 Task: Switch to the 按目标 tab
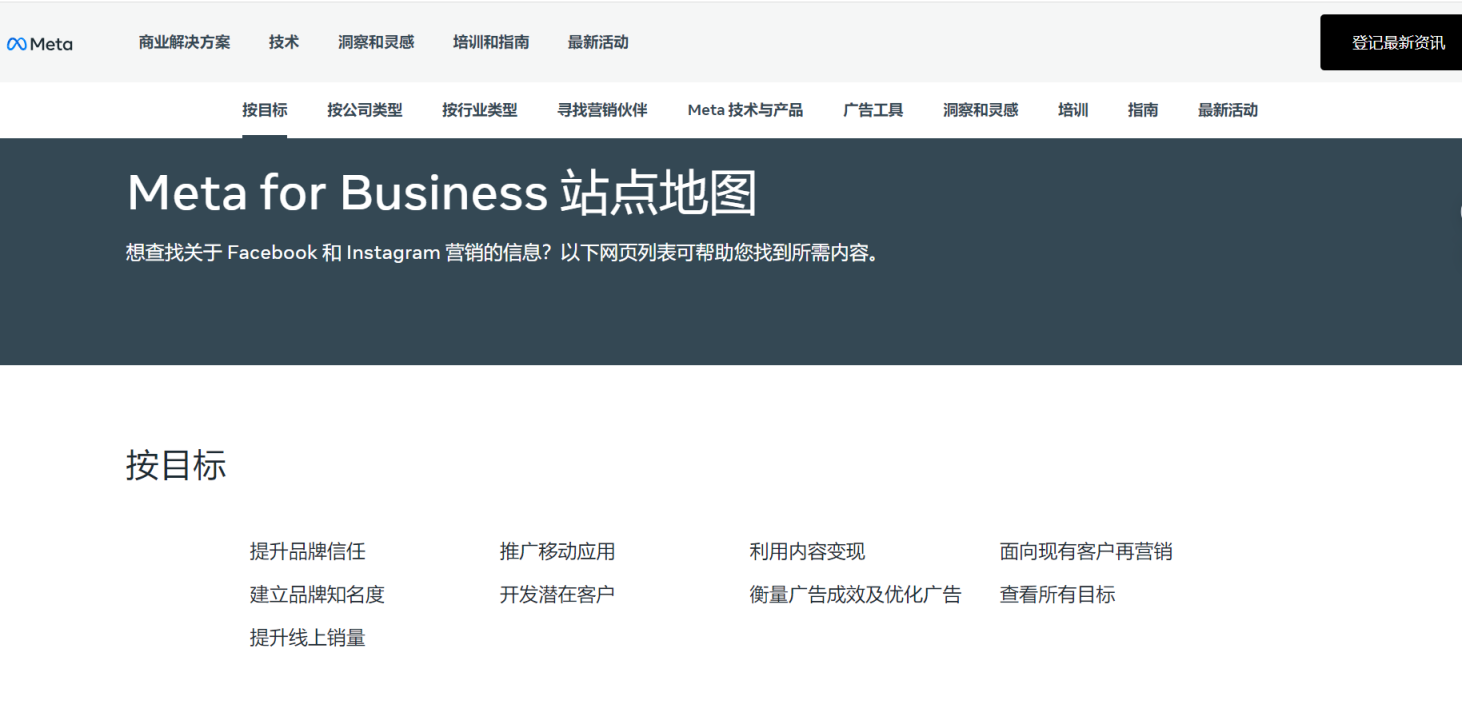[x=264, y=110]
